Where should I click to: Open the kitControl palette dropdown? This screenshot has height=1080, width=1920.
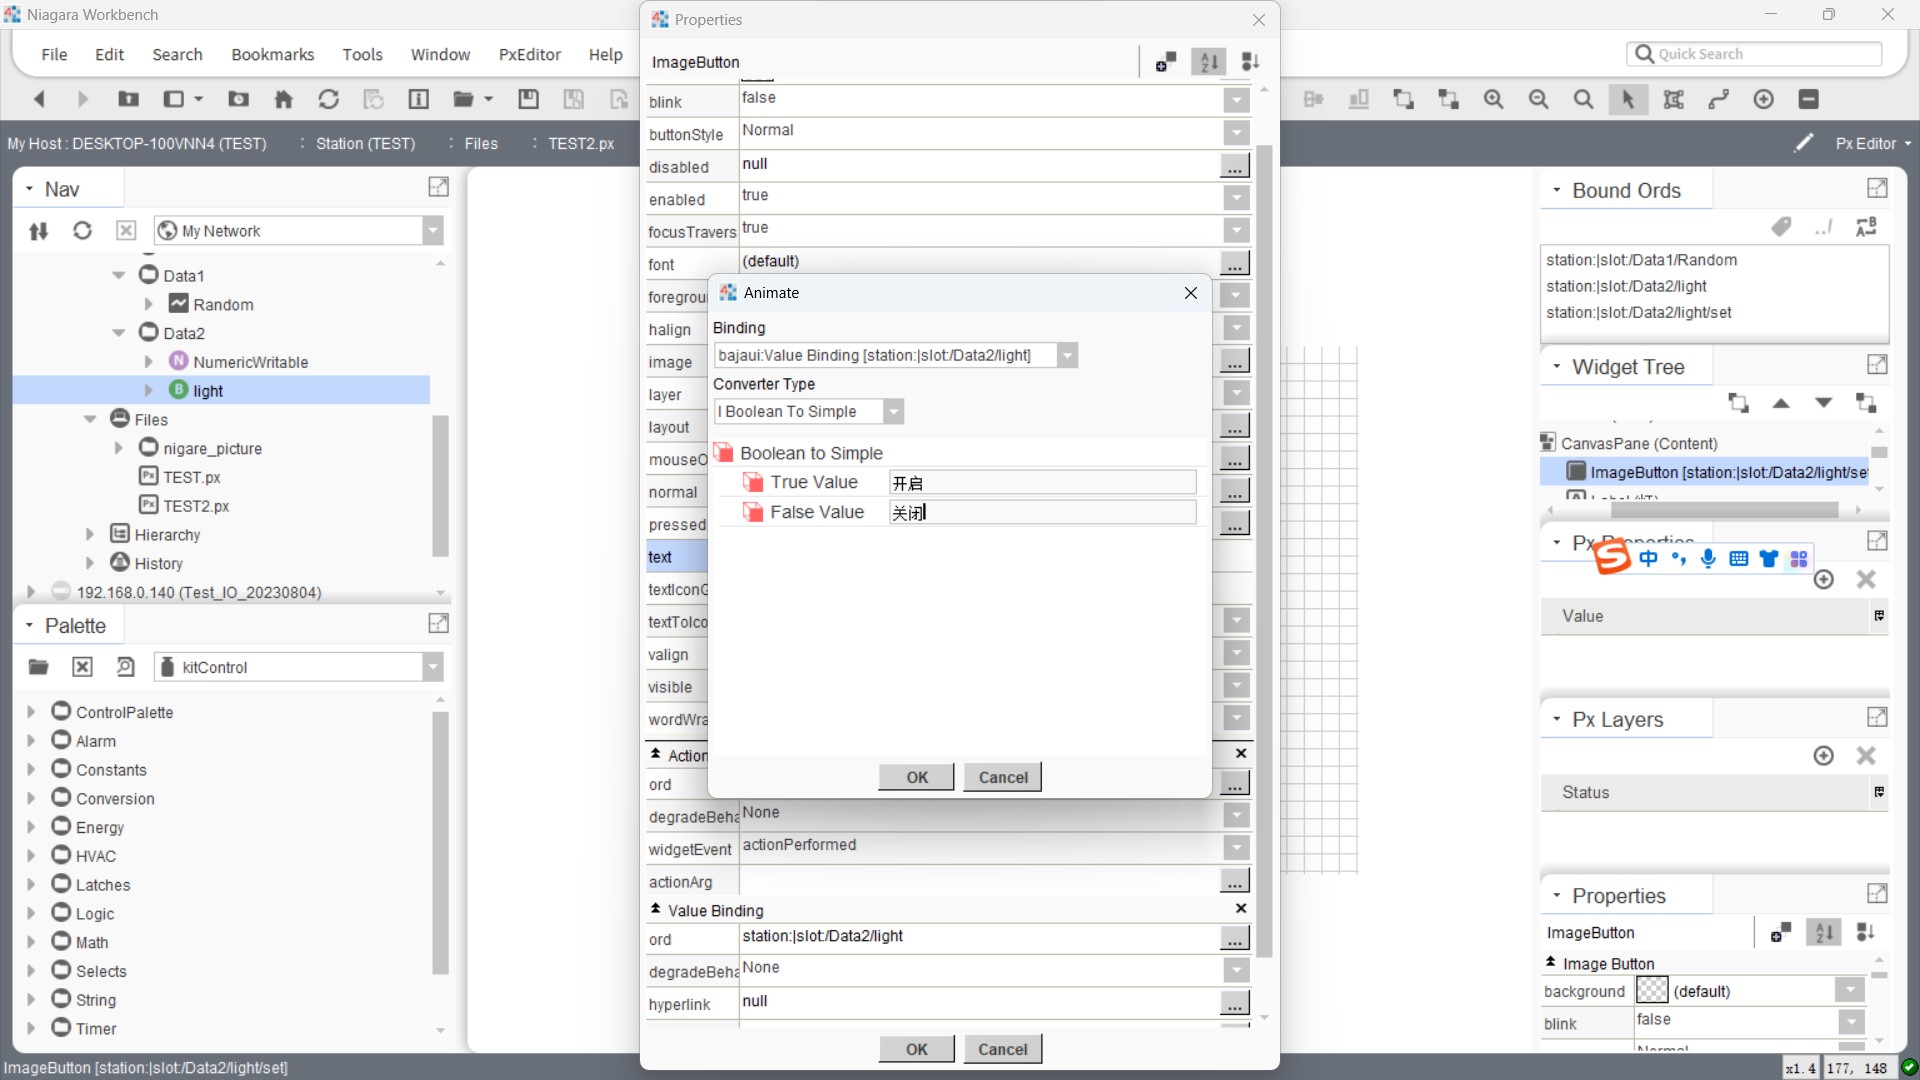click(x=432, y=667)
